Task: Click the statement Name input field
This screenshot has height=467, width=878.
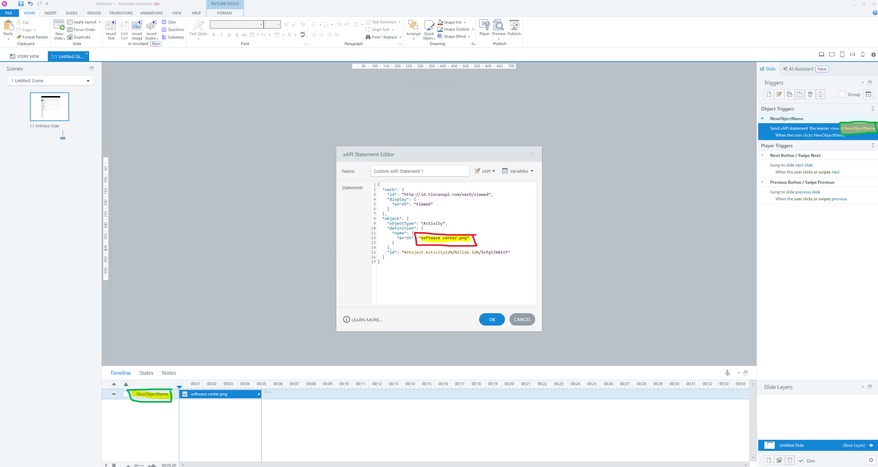Action: 419,171
